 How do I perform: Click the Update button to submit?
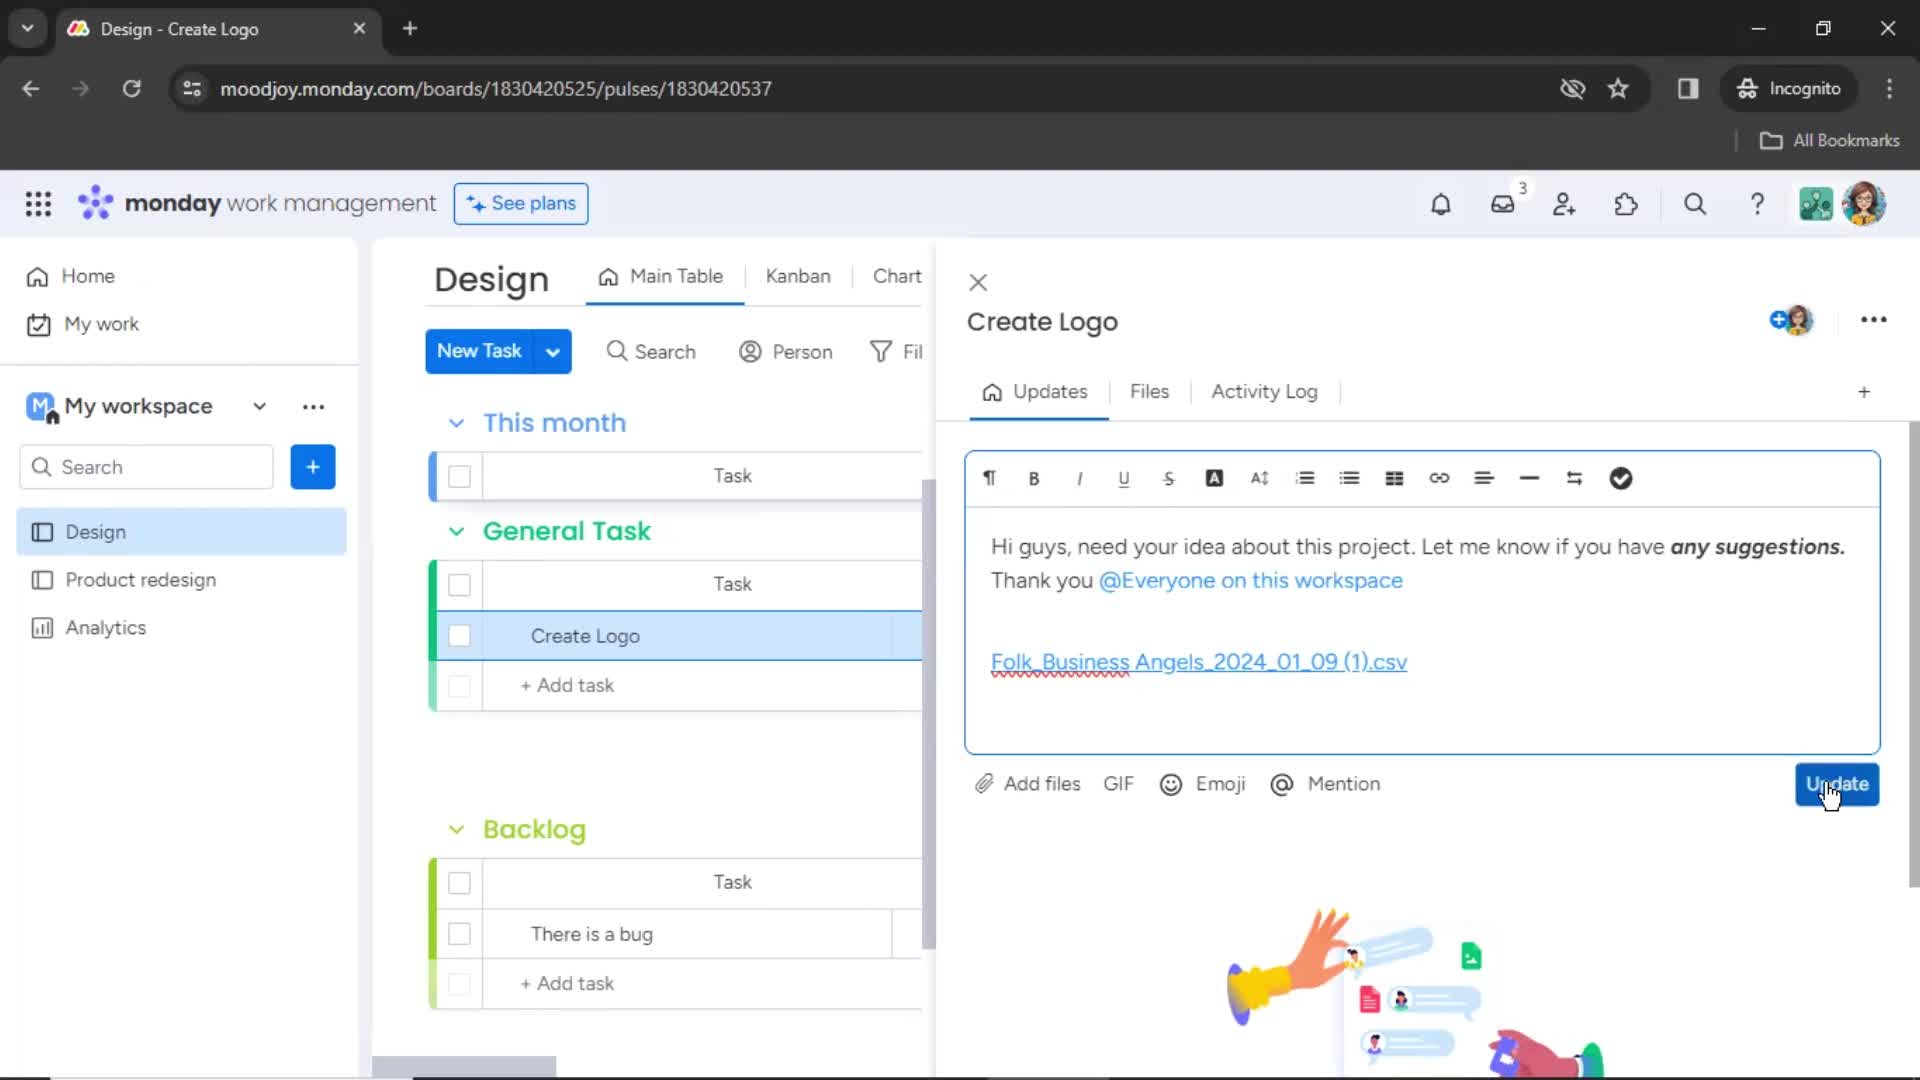click(x=1837, y=783)
